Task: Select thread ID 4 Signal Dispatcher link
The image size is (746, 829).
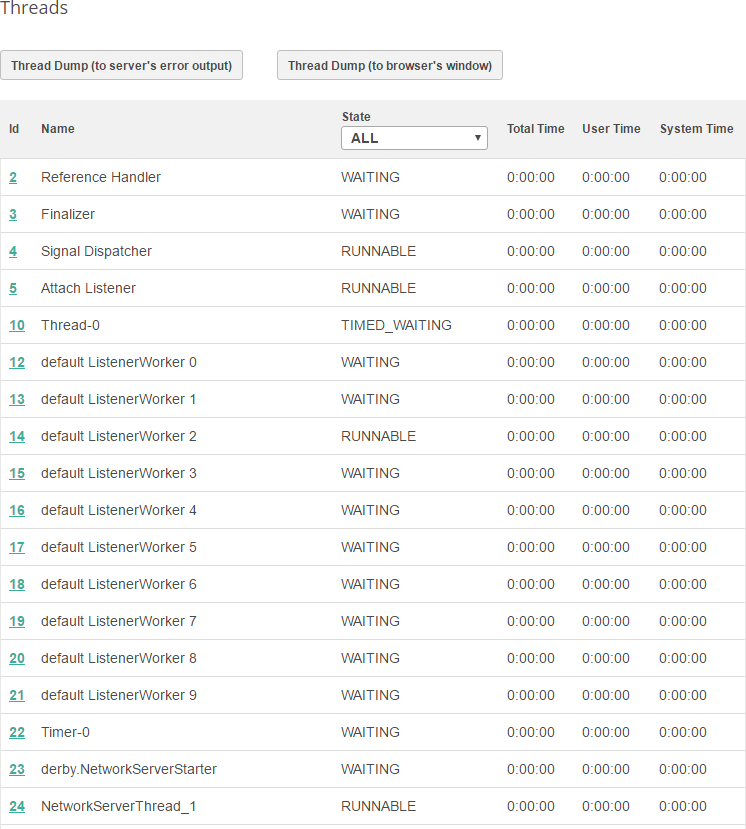Action: pyautogui.click(x=13, y=252)
